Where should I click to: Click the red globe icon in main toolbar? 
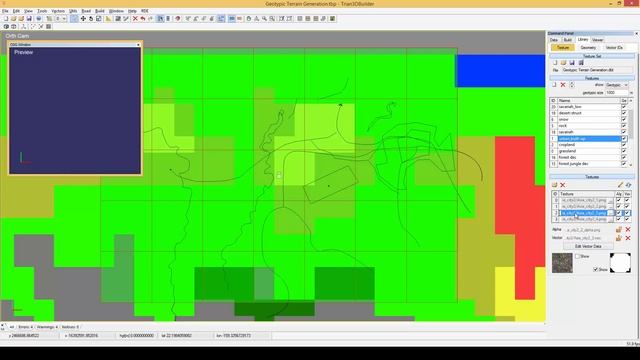click(178, 19)
